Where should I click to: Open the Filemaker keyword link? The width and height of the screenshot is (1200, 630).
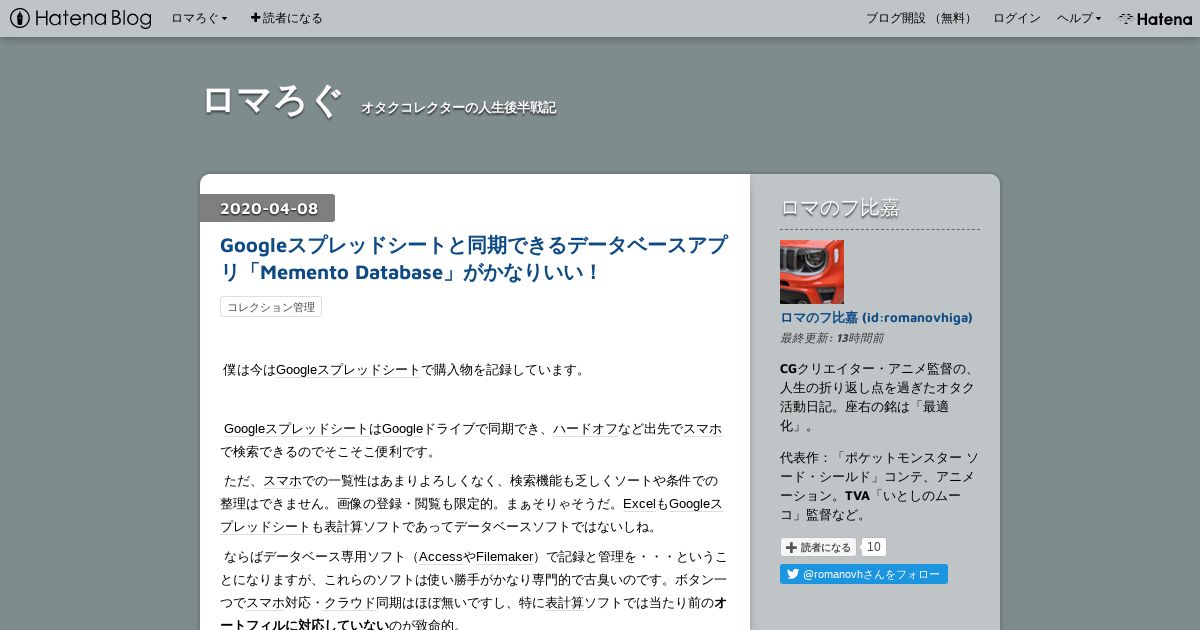[505, 556]
